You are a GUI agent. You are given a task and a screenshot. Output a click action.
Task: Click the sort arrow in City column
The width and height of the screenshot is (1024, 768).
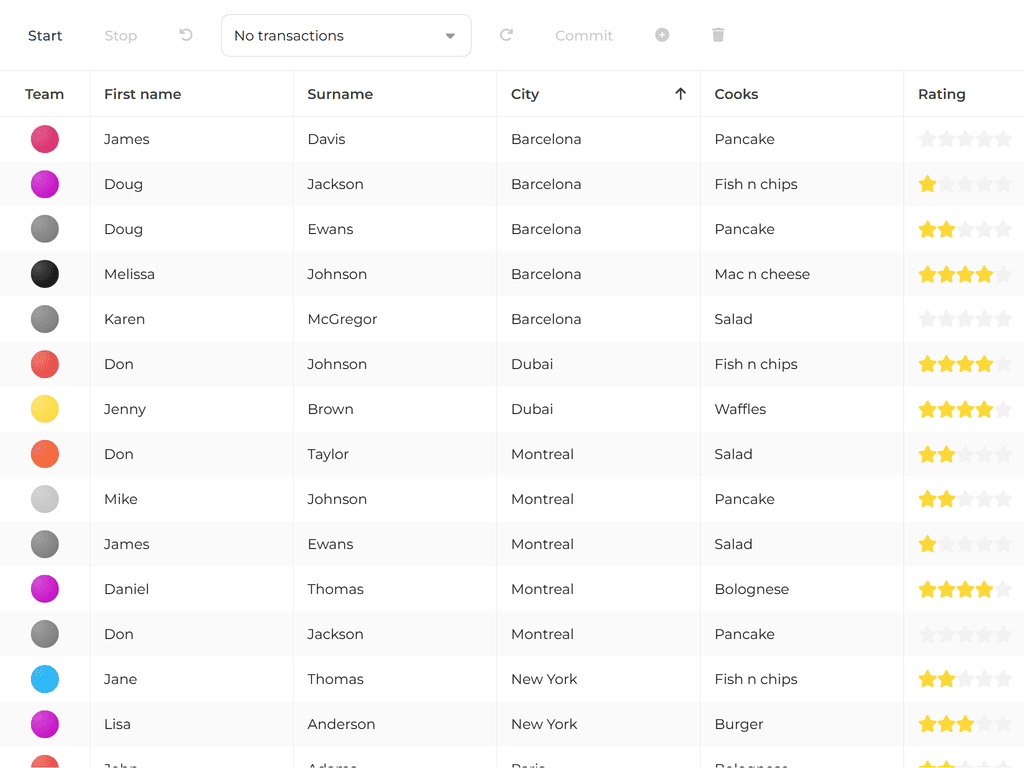coord(680,94)
